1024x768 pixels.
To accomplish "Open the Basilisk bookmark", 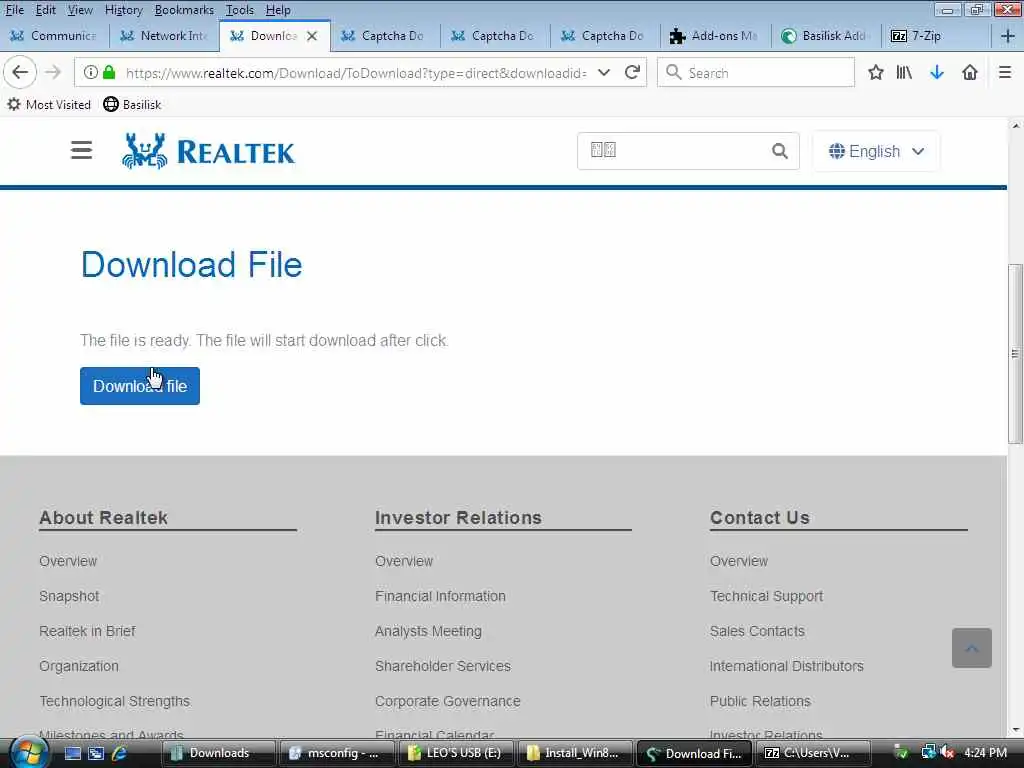I will (132, 104).
